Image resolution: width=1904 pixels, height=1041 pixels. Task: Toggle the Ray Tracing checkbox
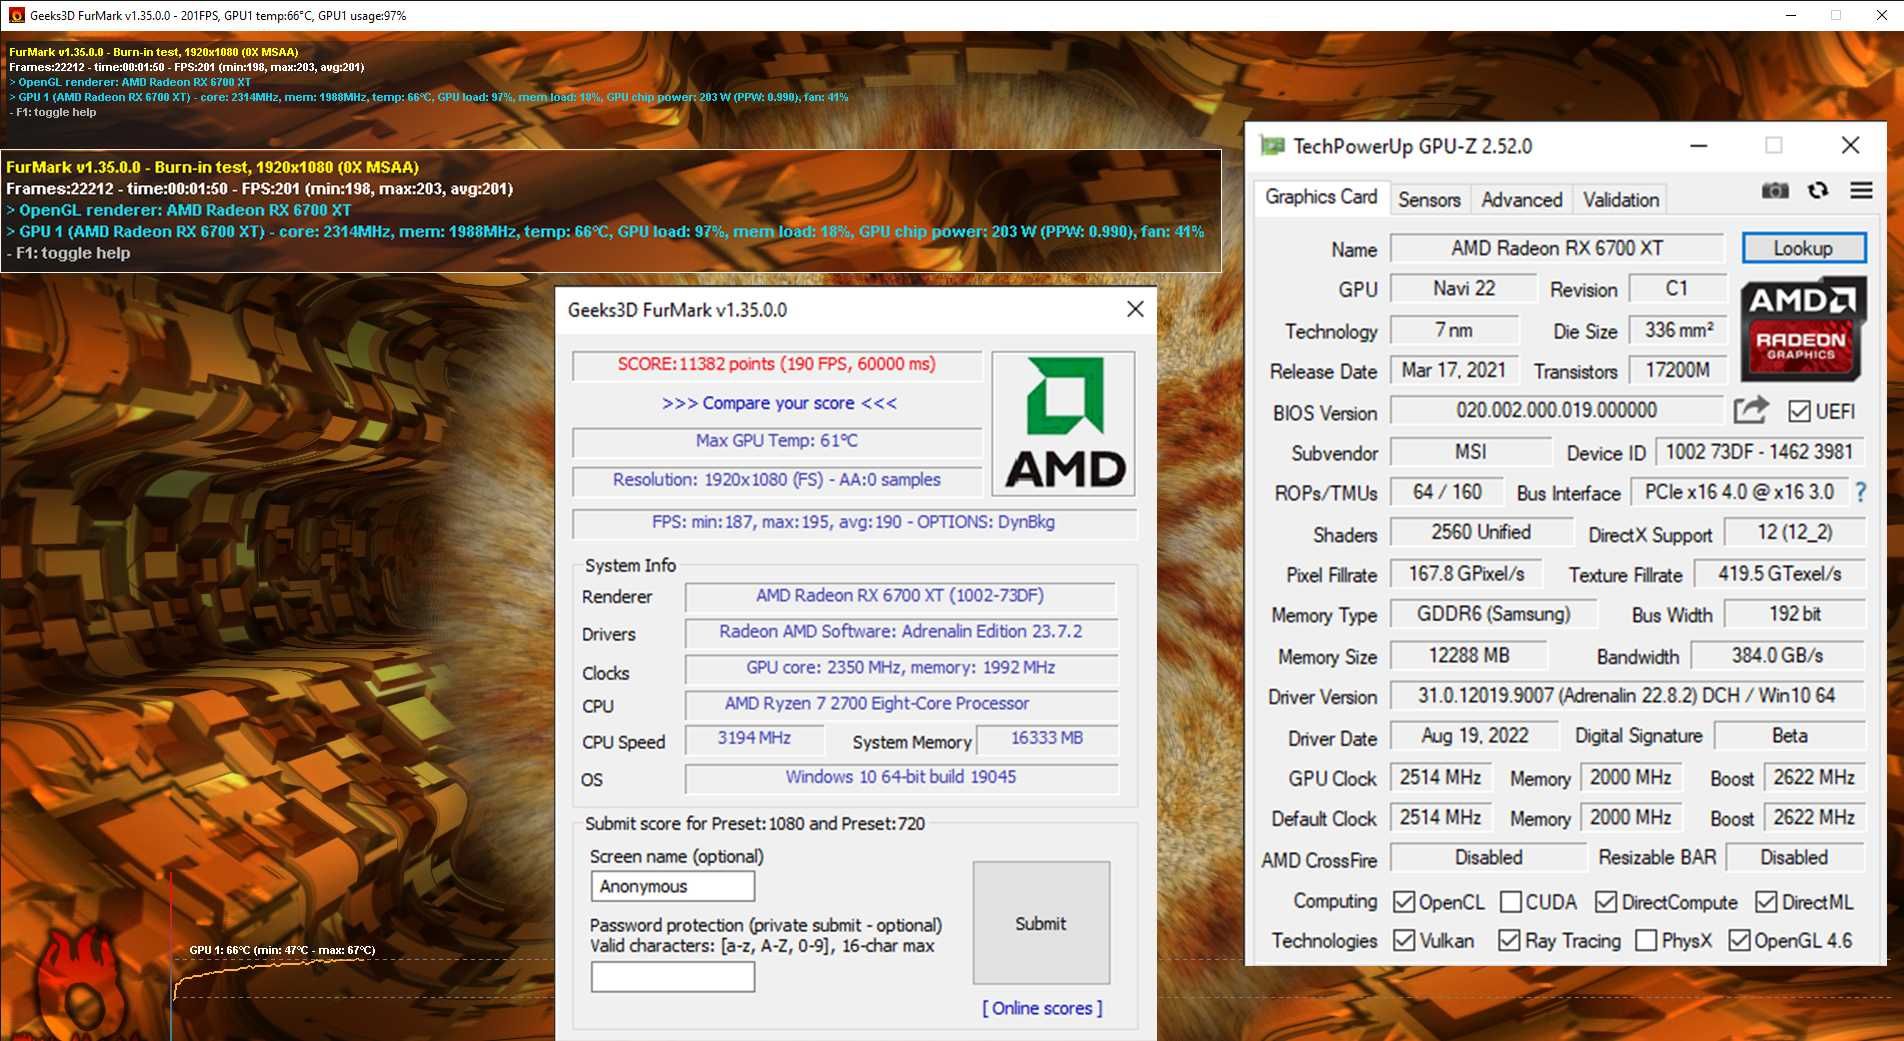point(1509,940)
